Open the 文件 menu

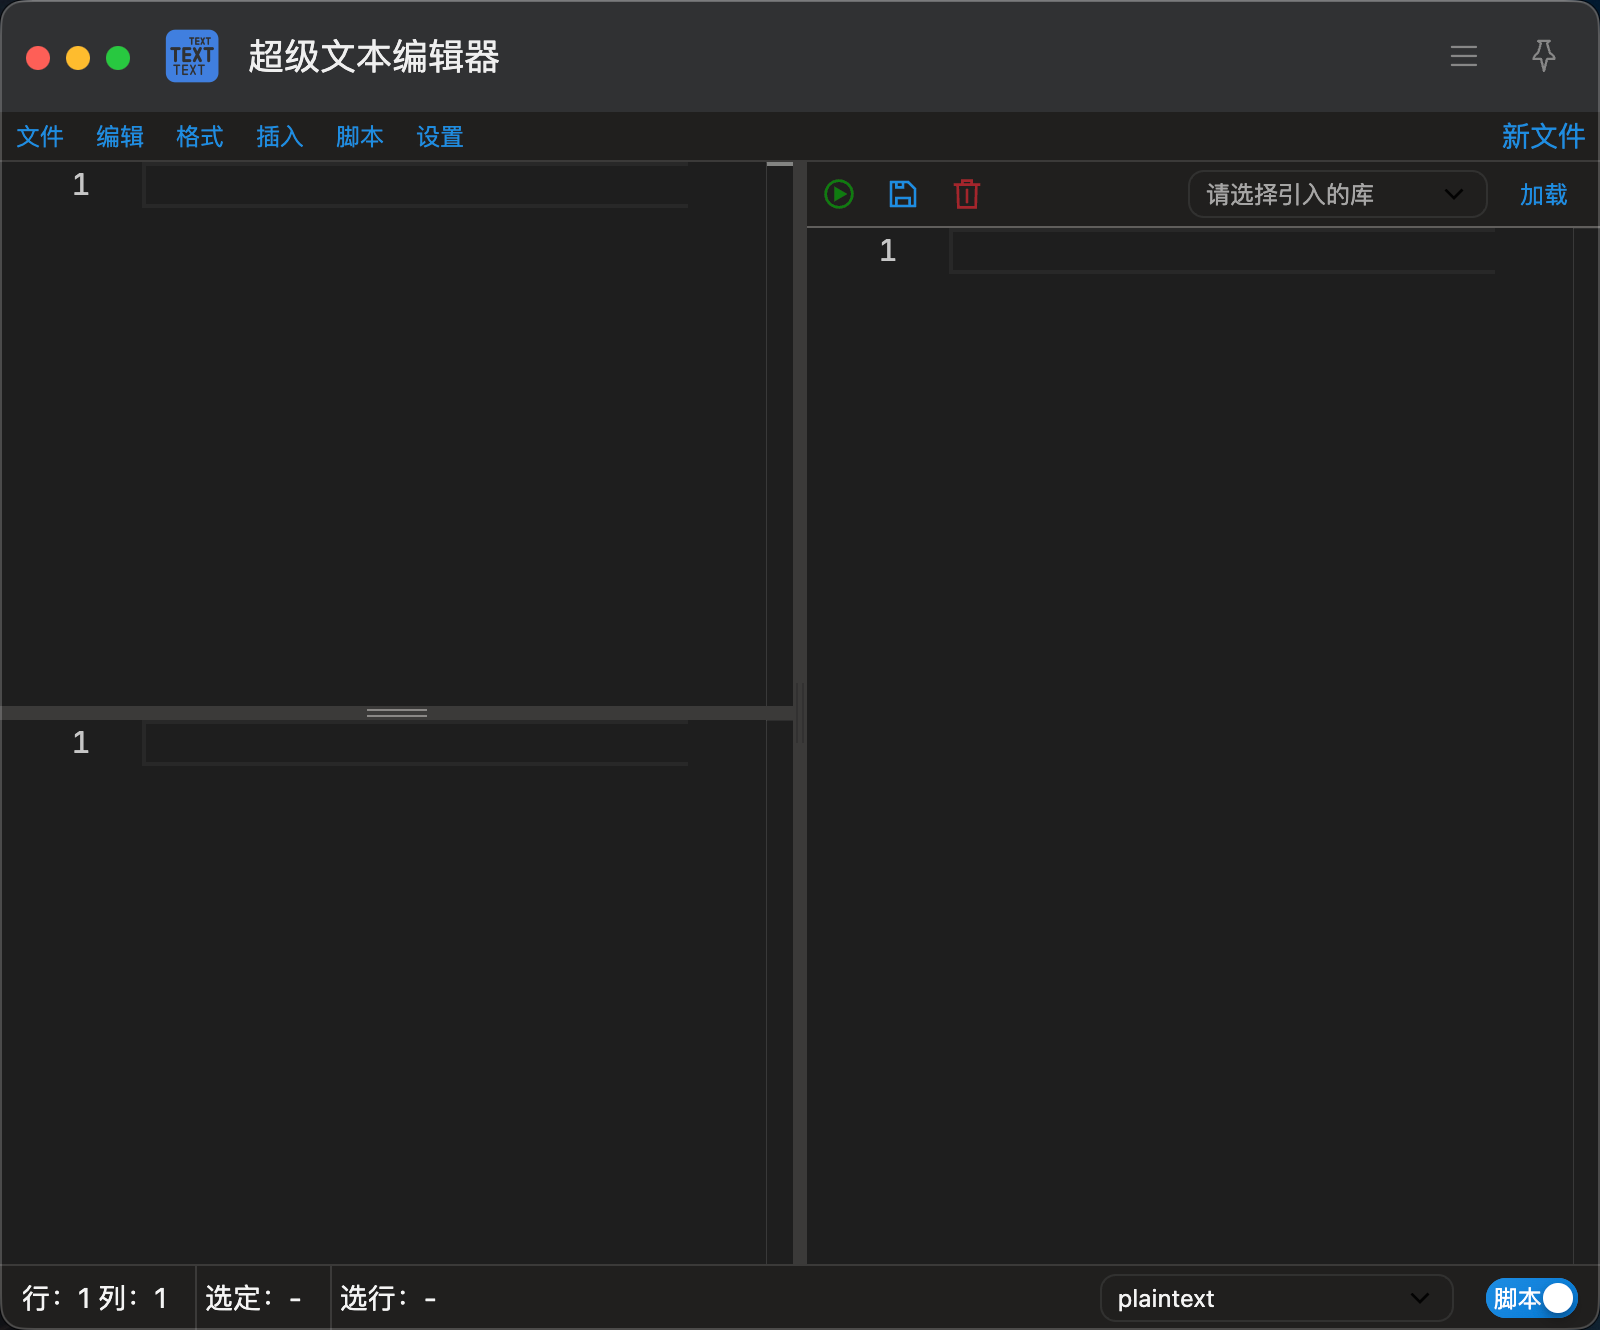pyautogui.click(x=40, y=137)
